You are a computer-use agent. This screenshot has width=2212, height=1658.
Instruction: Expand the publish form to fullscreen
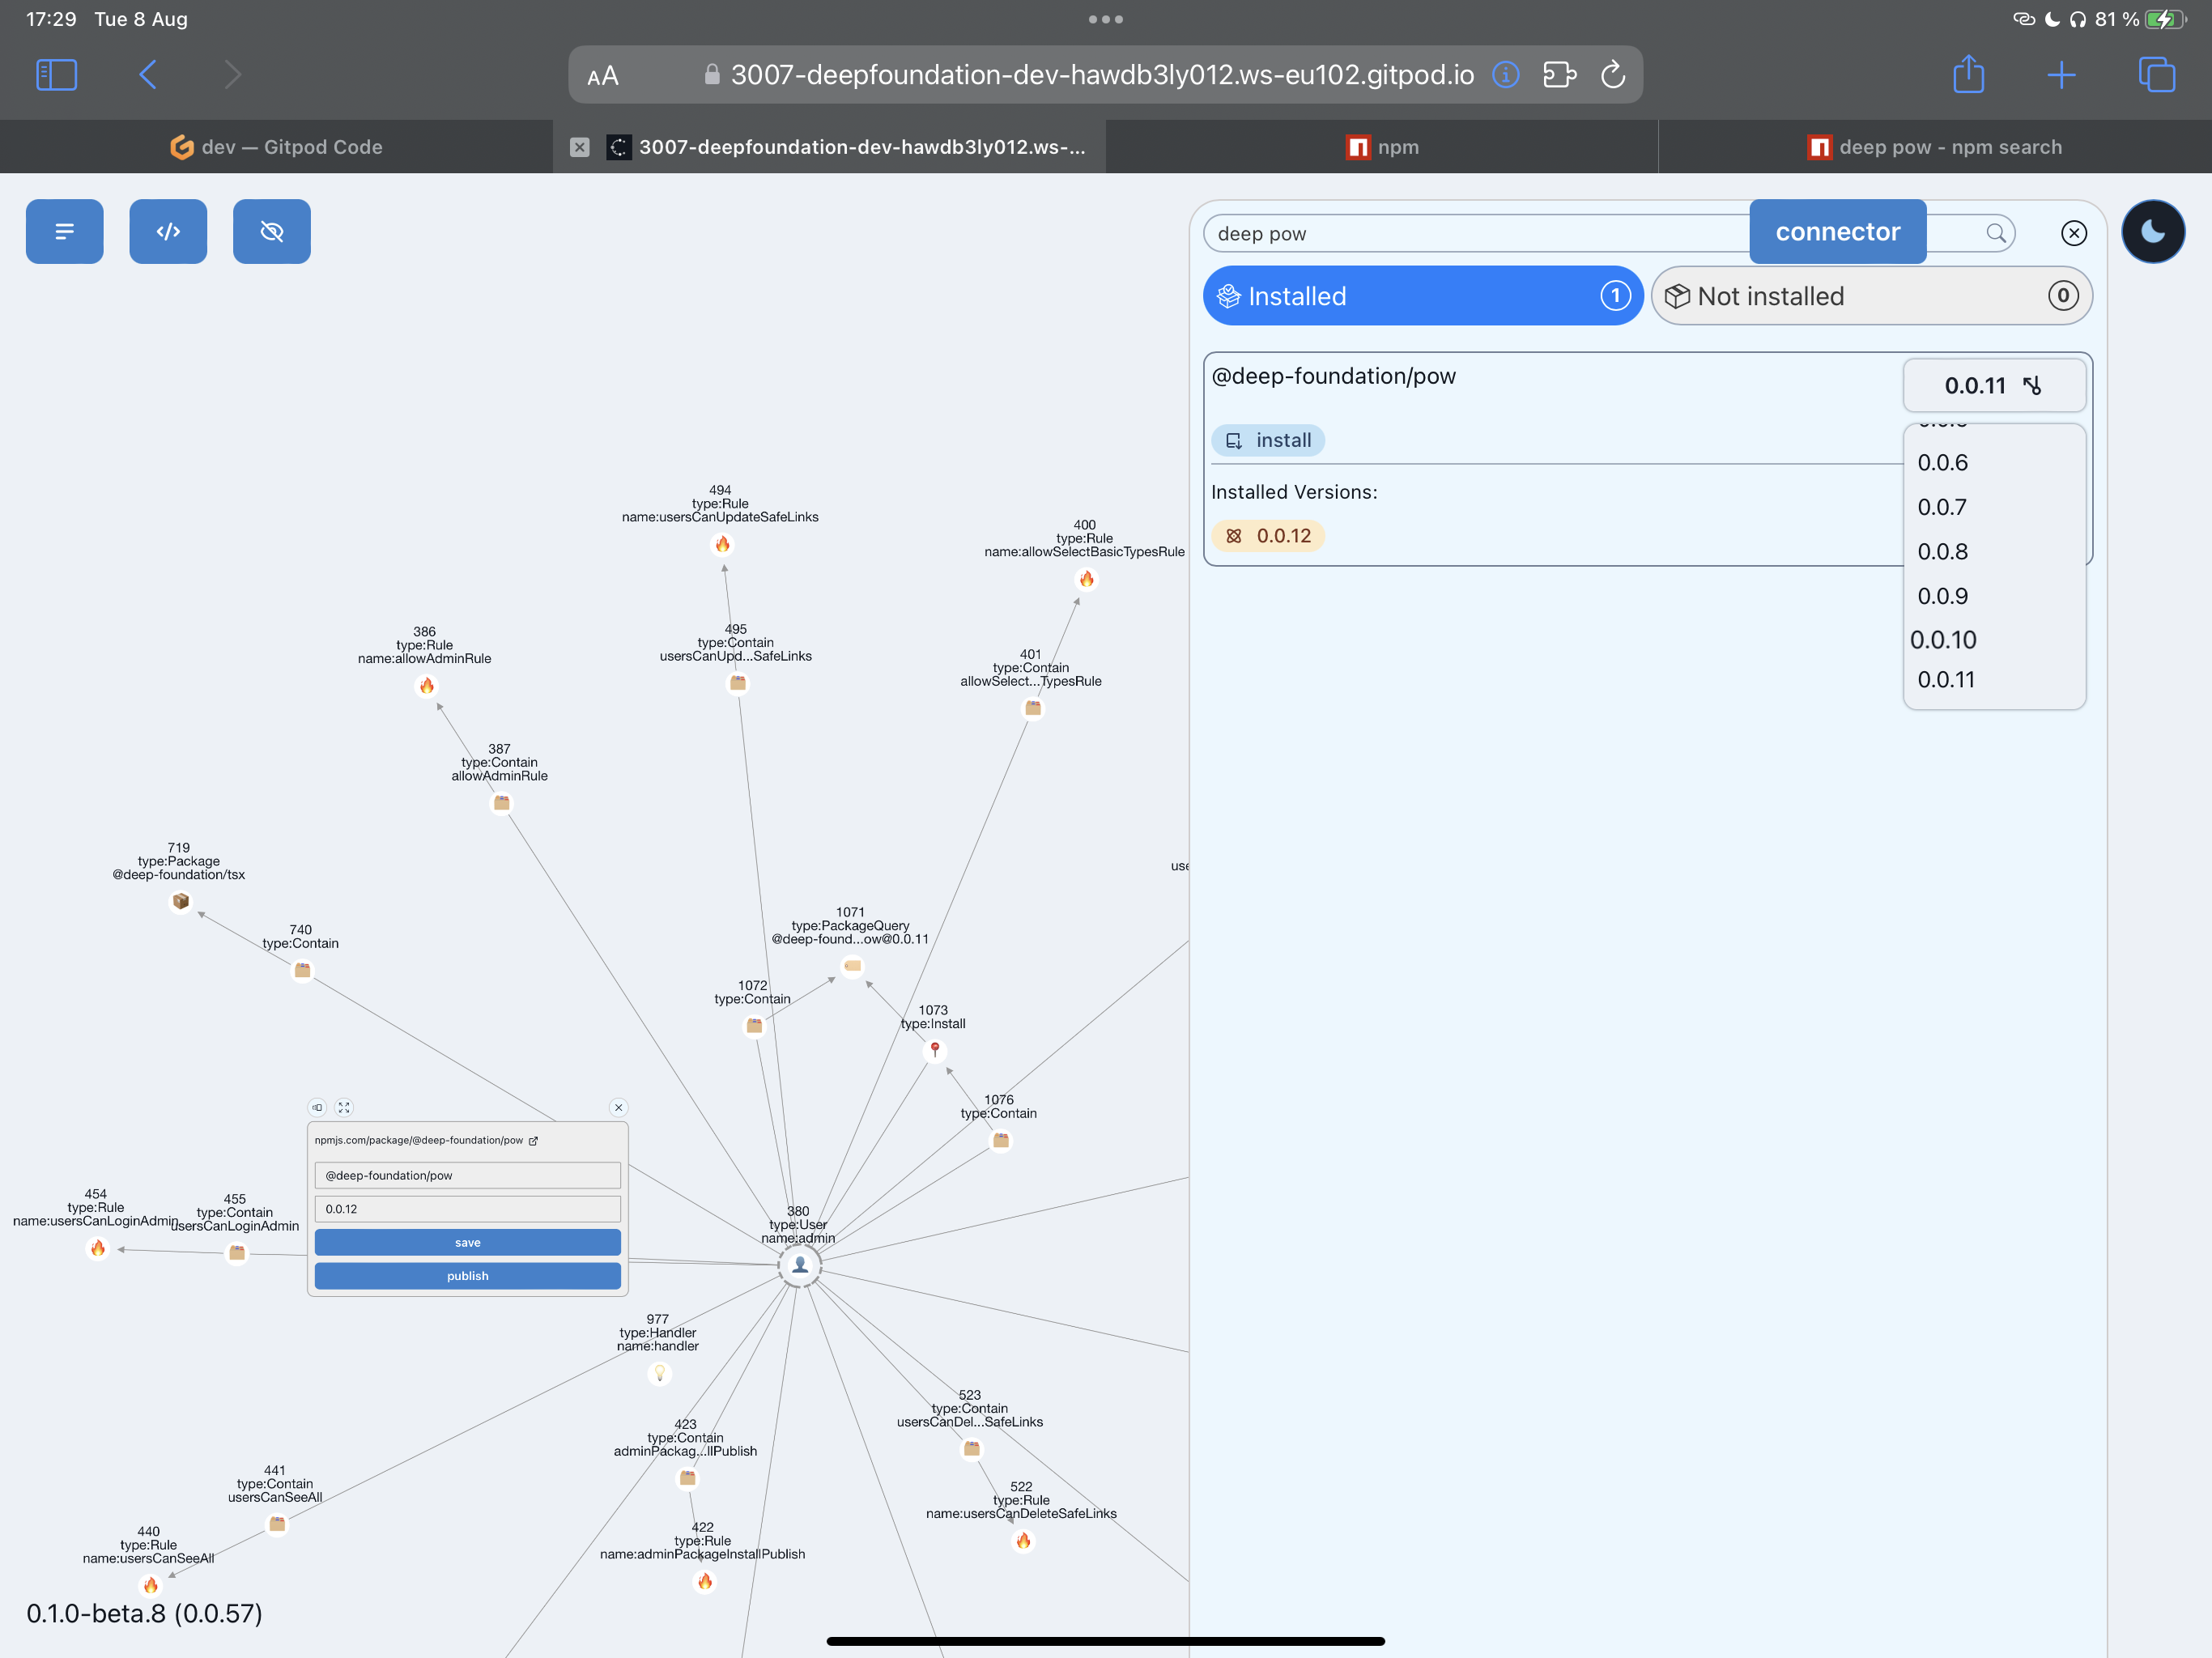[344, 1107]
